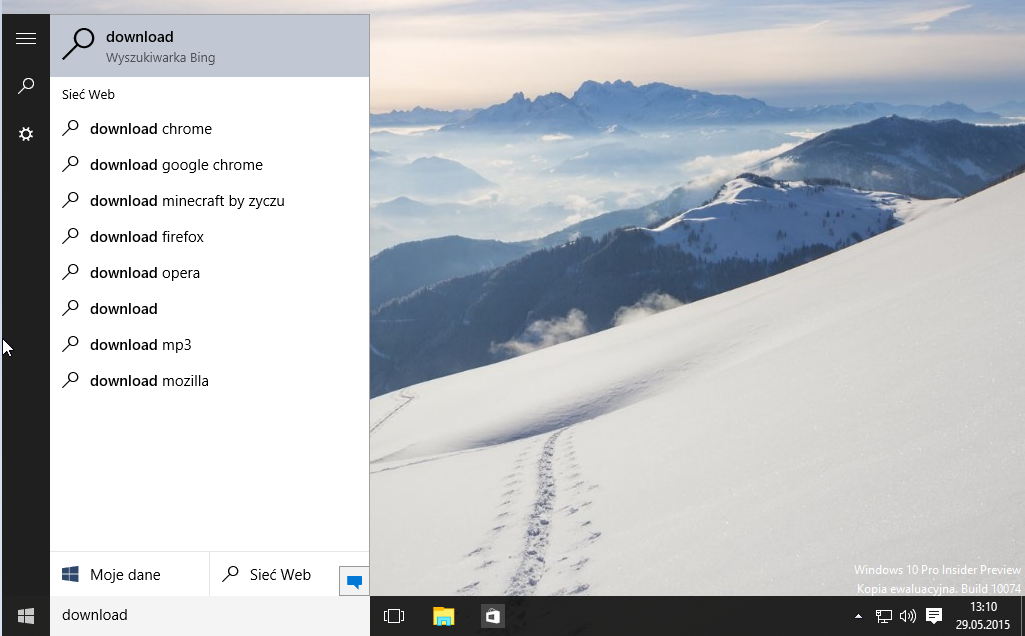Viewport: 1025px width, 636px height.
Task: Open Task View on taskbar
Action: click(x=394, y=616)
